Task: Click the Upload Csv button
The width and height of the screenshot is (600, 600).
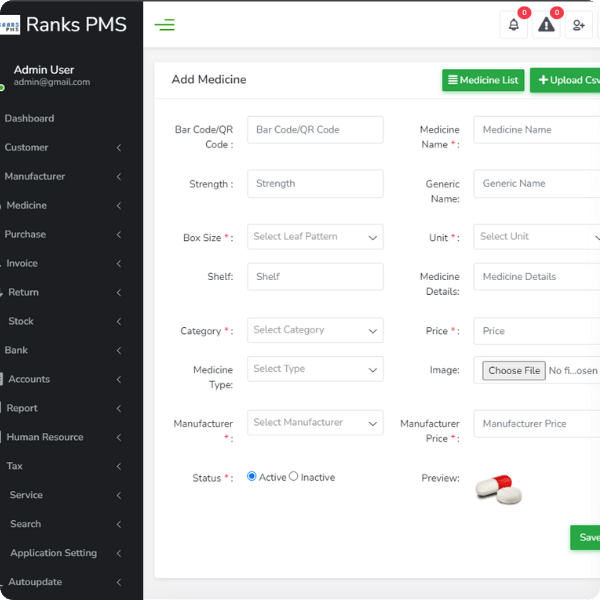Action: 564,80
